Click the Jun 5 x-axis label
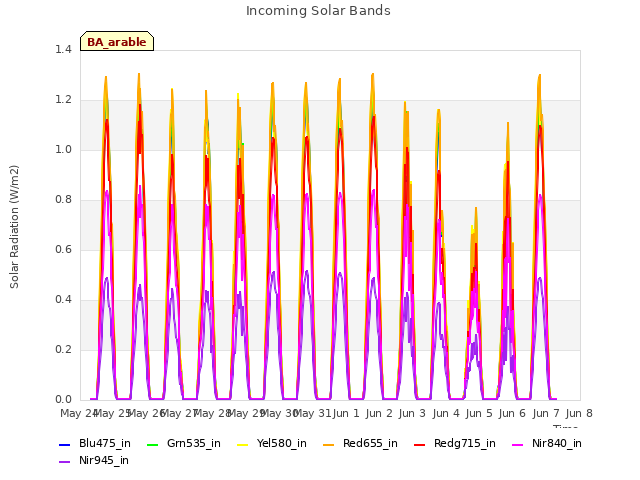The width and height of the screenshot is (640, 480). point(479,413)
